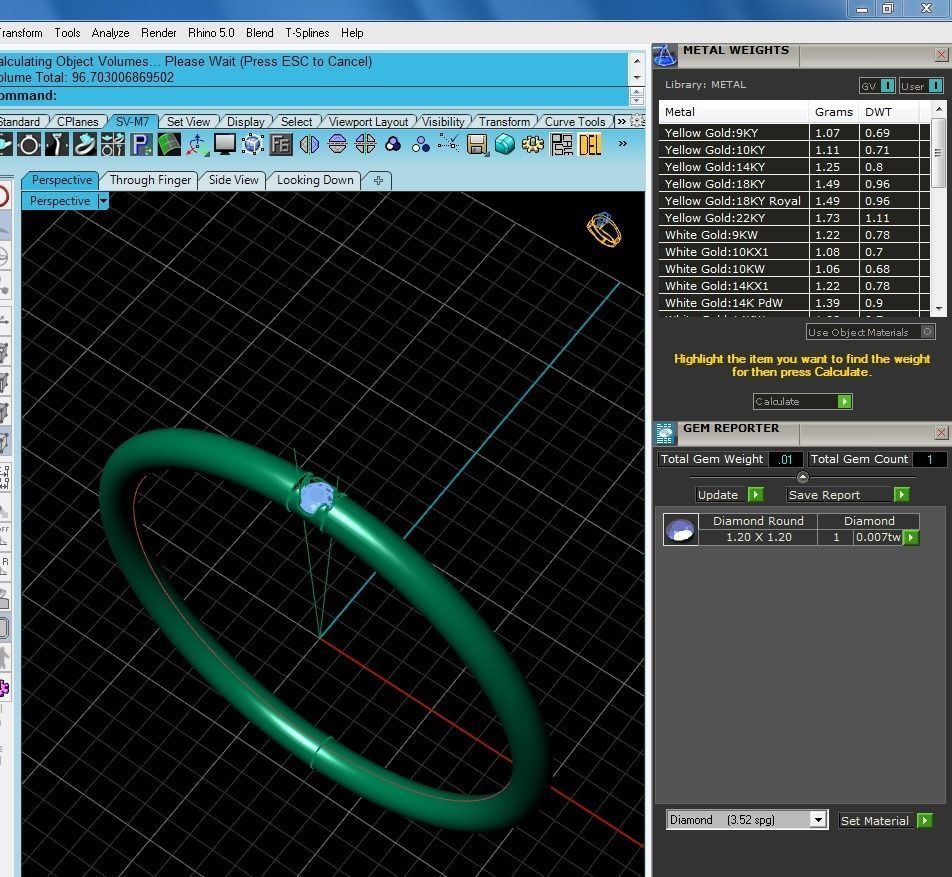
Task: Click the magenta gem icon in left sidebar
Action: point(4,688)
